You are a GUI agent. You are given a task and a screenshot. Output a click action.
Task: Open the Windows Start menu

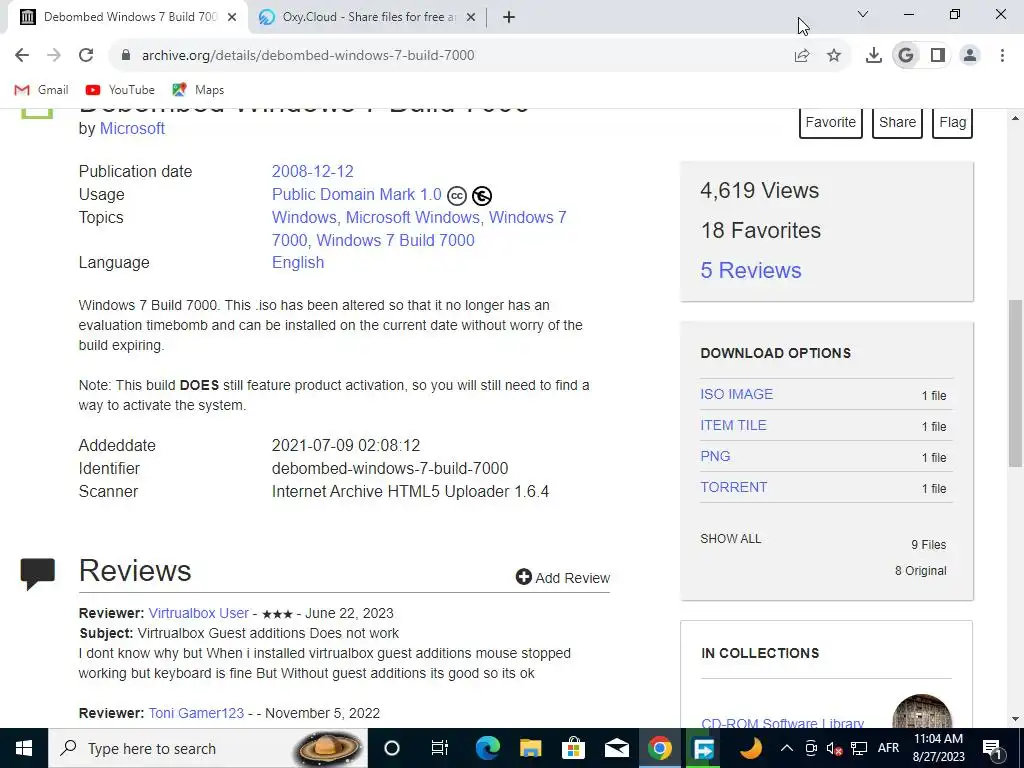(24, 748)
